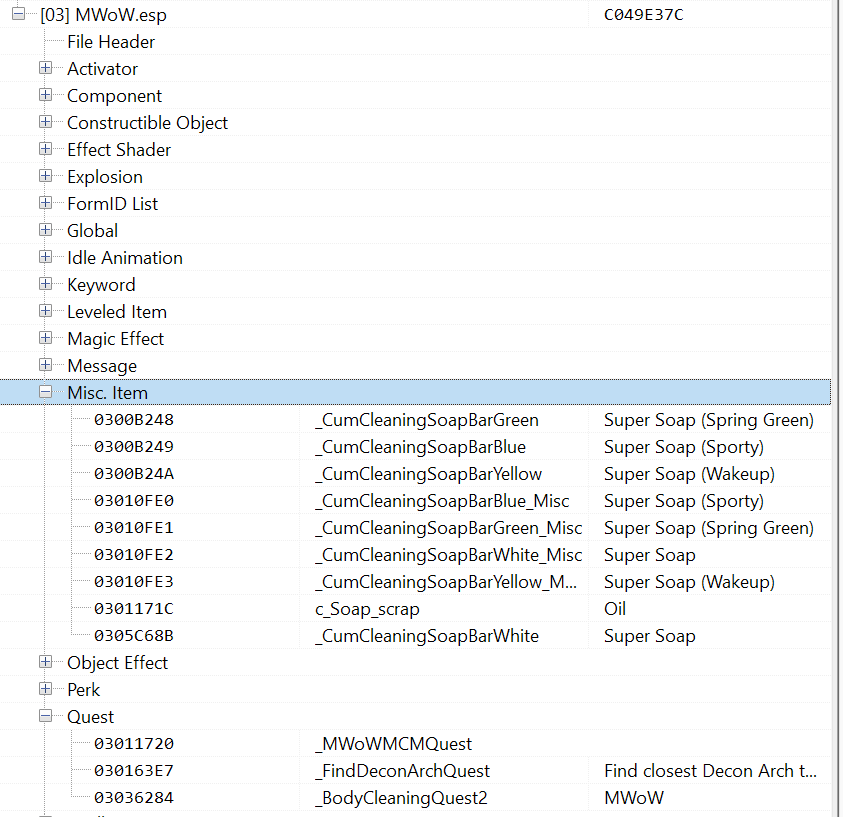Image resolution: width=843 pixels, height=817 pixels.
Task: Select the File Header entry
Action: click(x=111, y=42)
